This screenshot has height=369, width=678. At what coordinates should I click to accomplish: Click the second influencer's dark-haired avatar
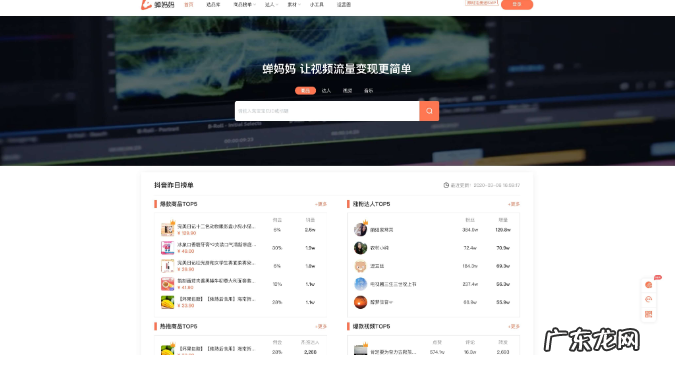click(360, 248)
